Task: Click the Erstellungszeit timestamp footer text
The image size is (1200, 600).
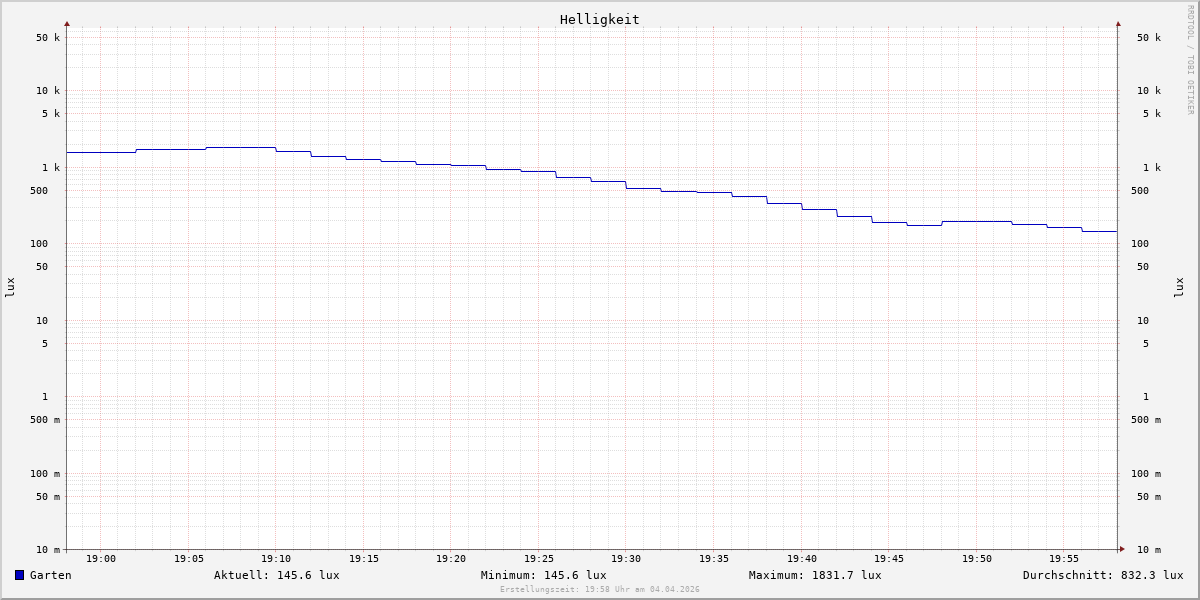Action: coord(600,590)
